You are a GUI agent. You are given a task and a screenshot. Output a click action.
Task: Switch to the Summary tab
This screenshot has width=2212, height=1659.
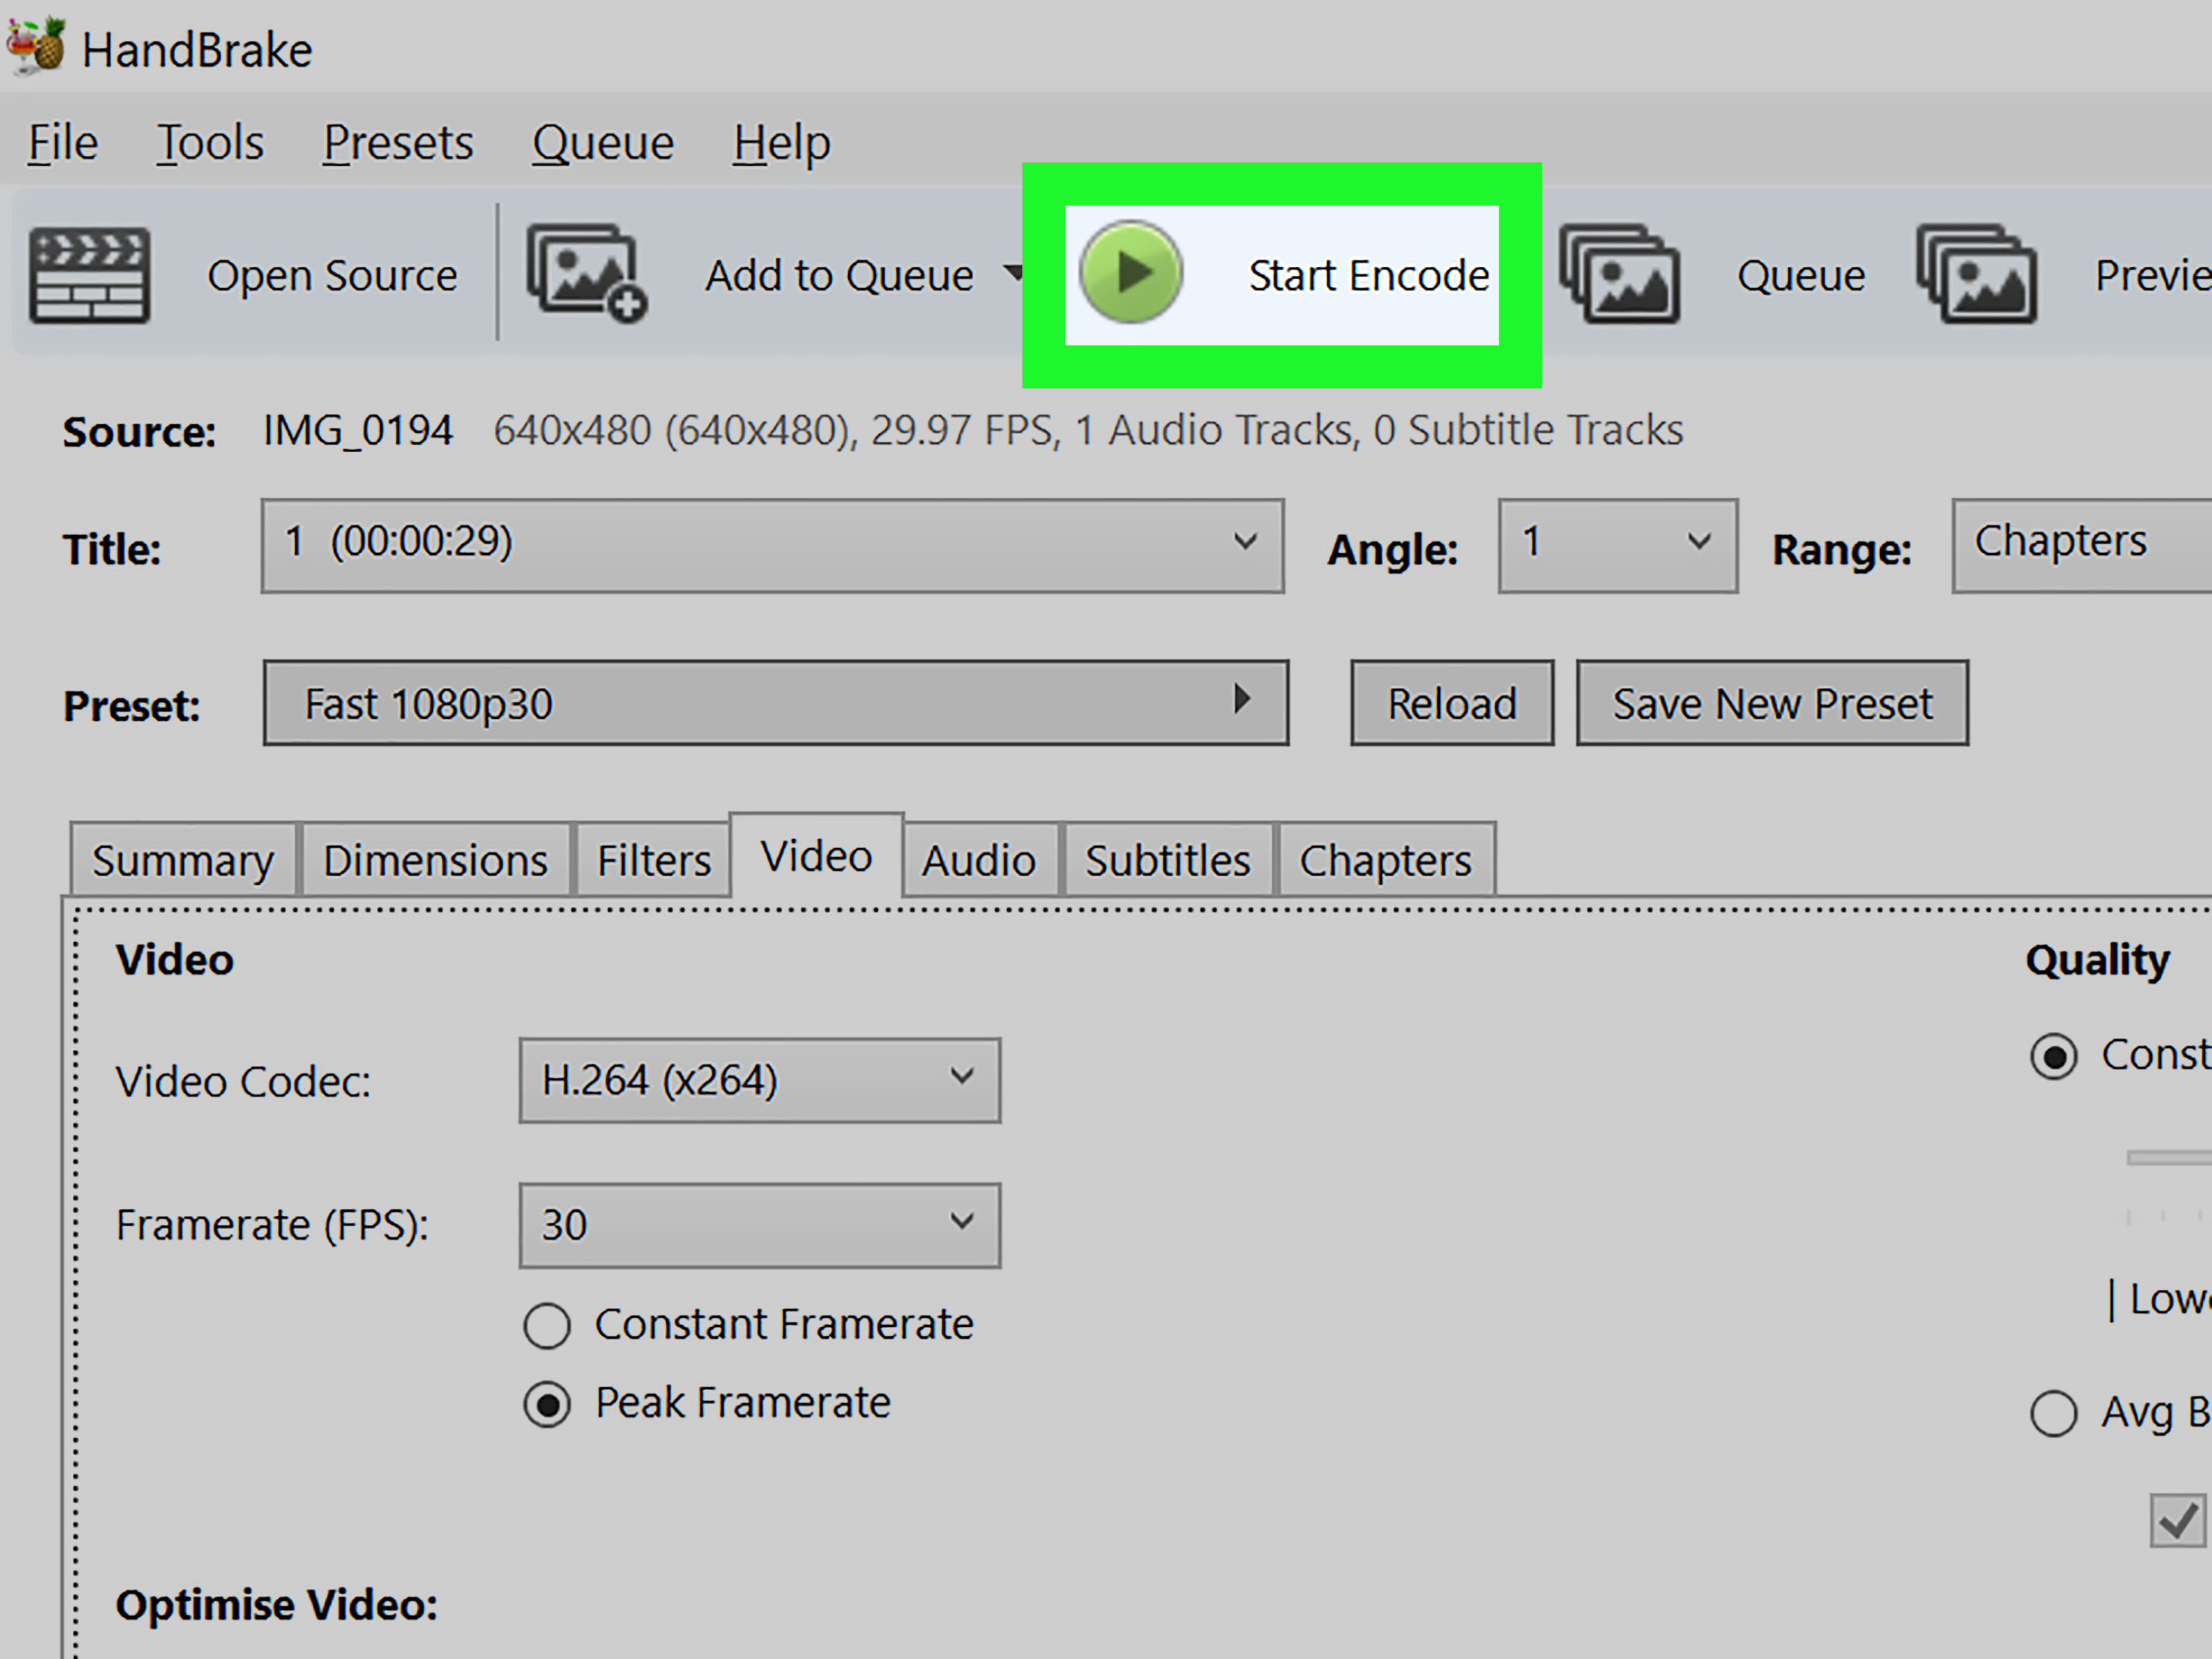coord(183,860)
